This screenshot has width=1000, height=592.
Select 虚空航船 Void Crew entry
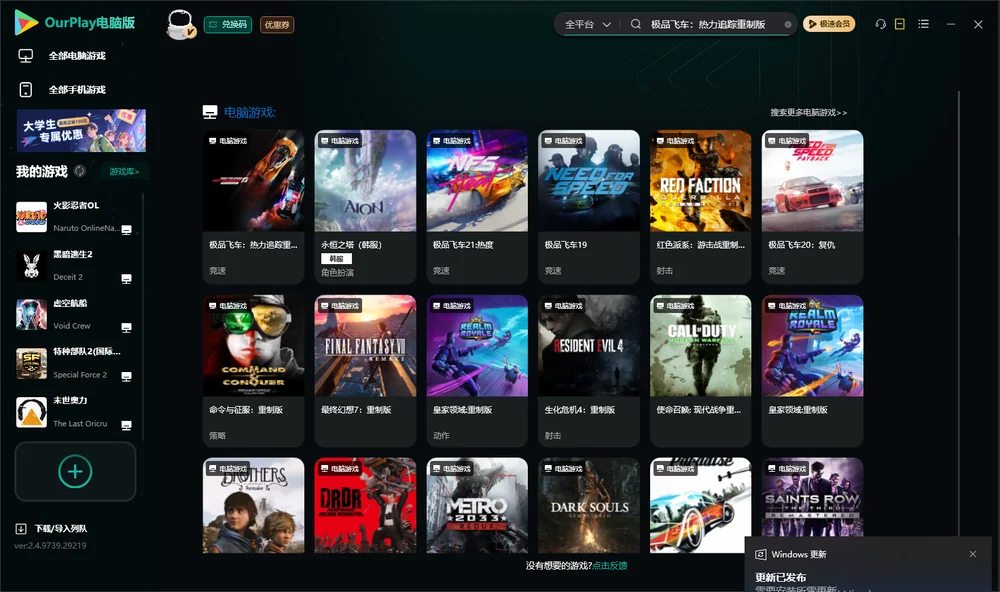(75, 314)
